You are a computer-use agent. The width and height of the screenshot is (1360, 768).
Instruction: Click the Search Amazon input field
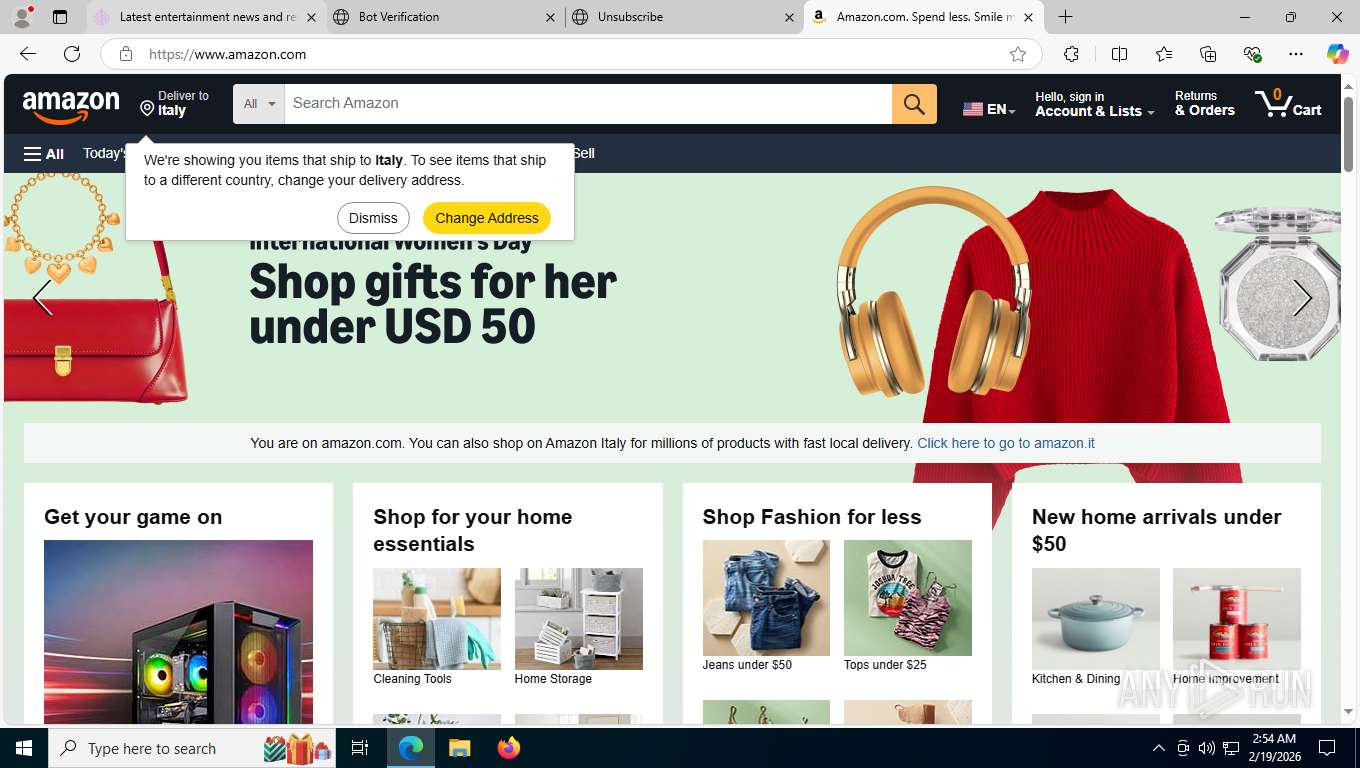588,104
